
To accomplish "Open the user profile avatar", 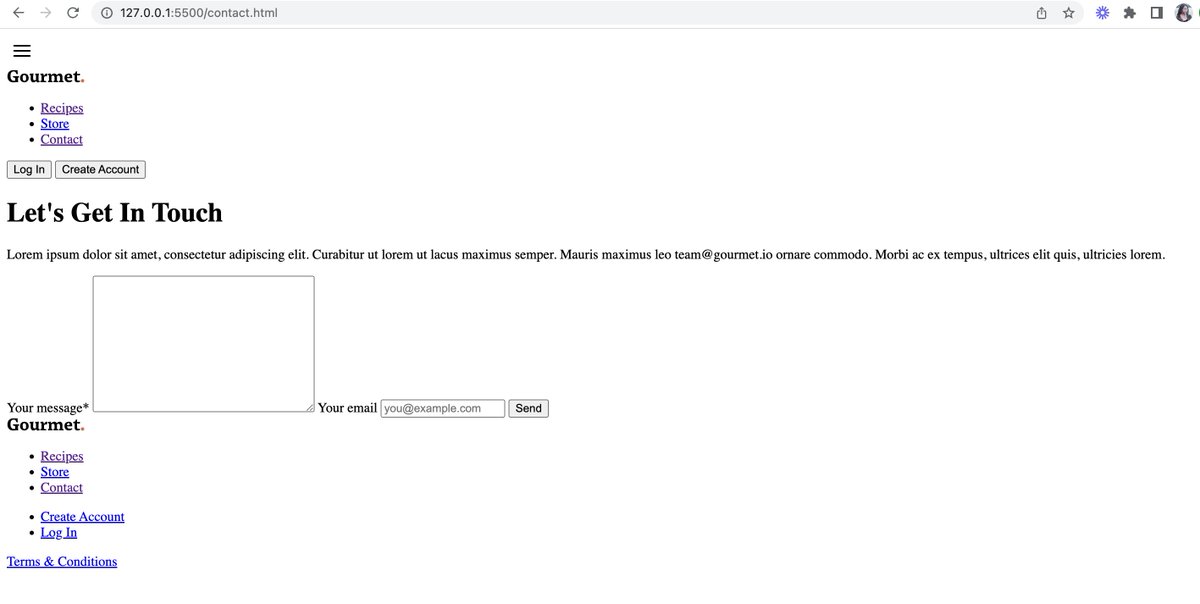I will pos(1183,13).
